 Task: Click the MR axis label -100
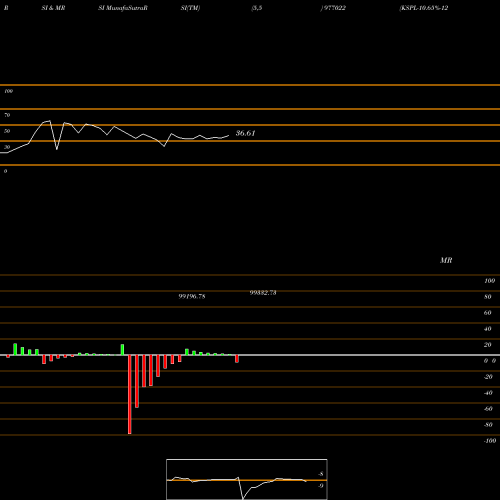point(490,441)
